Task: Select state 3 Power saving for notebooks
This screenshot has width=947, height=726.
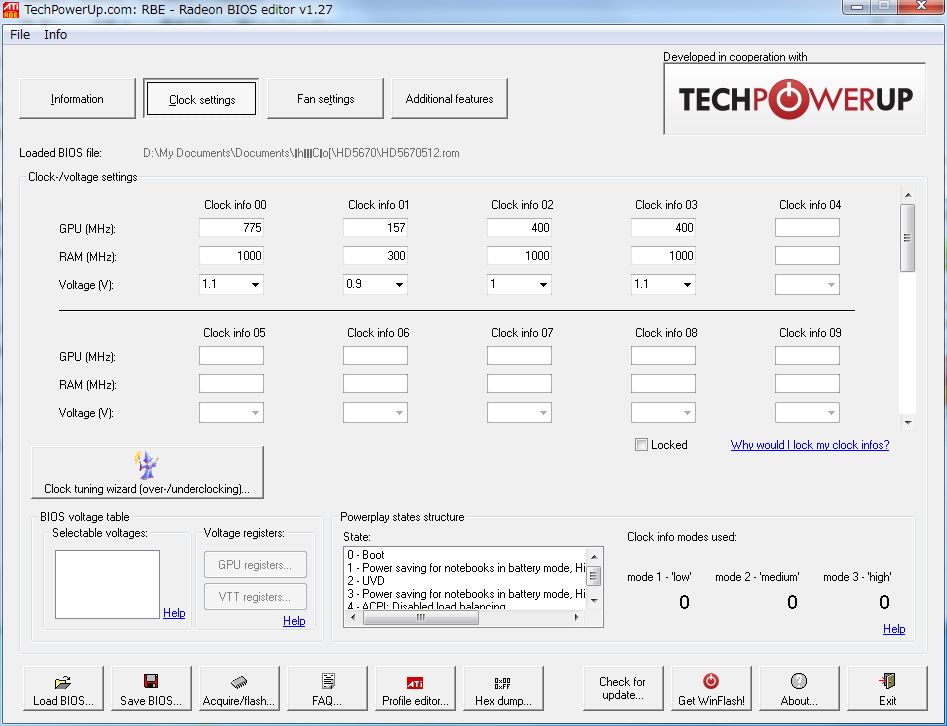Action: pyautogui.click(x=466, y=594)
